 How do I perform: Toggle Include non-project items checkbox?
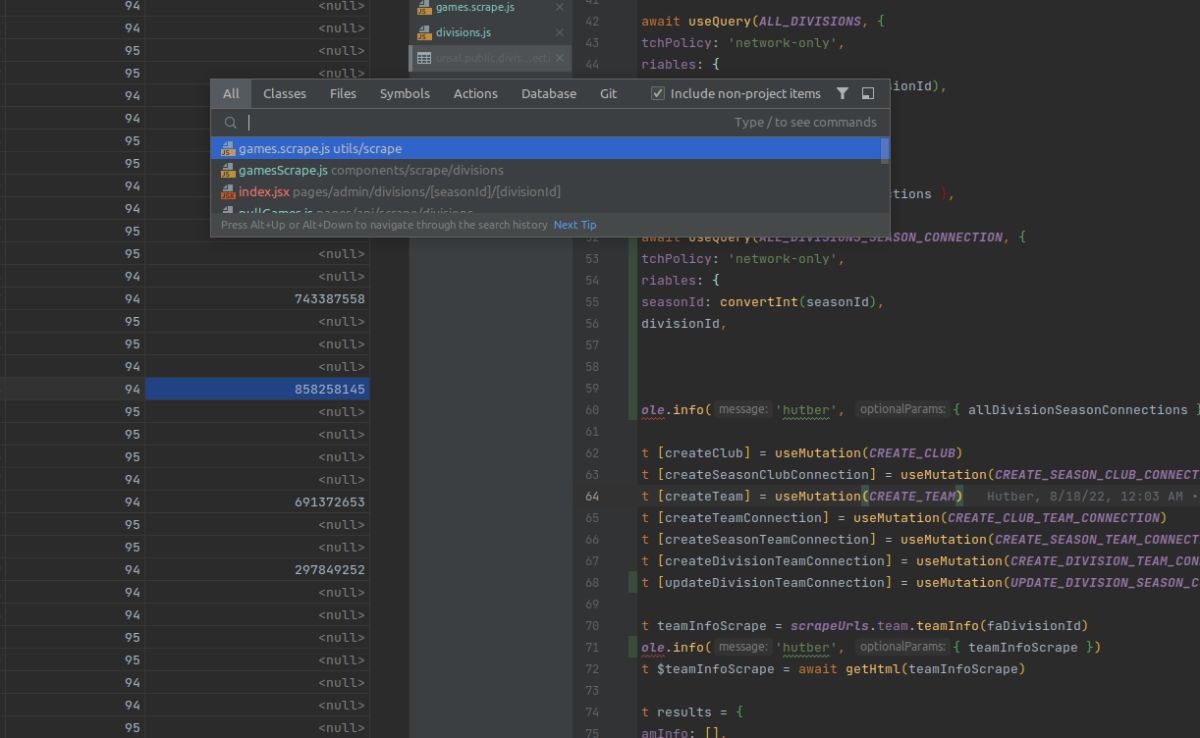click(658, 93)
